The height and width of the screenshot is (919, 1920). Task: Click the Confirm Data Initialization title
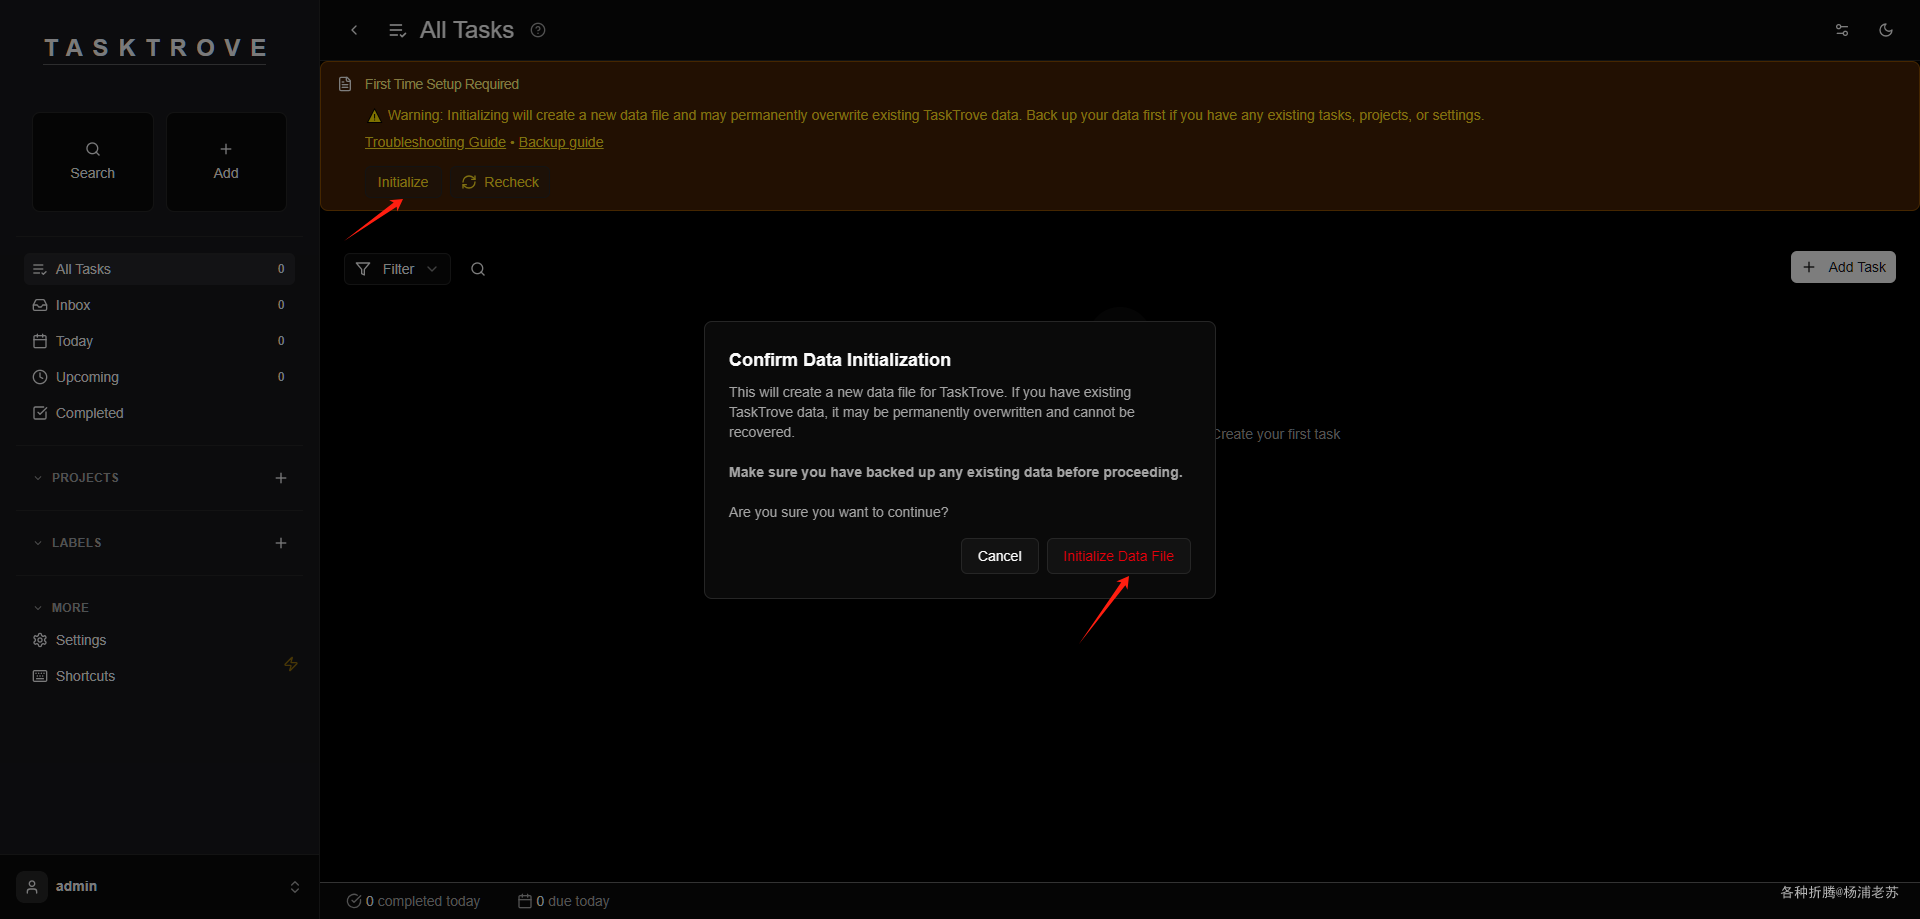pyautogui.click(x=840, y=360)
